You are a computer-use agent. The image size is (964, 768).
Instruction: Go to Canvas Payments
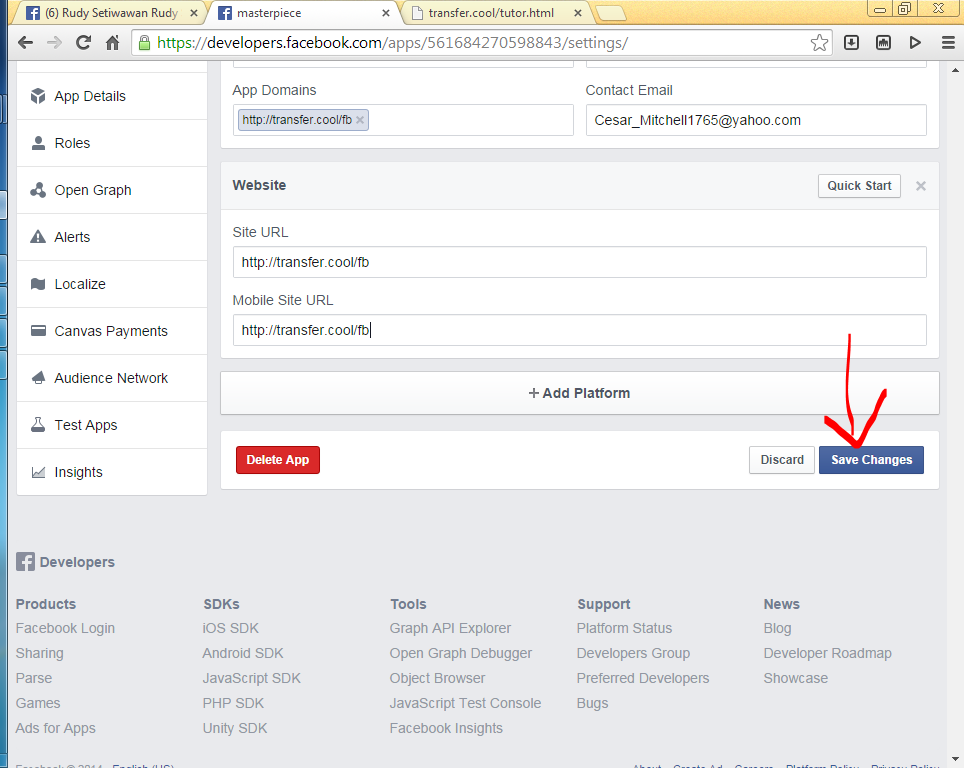(112, 331)
